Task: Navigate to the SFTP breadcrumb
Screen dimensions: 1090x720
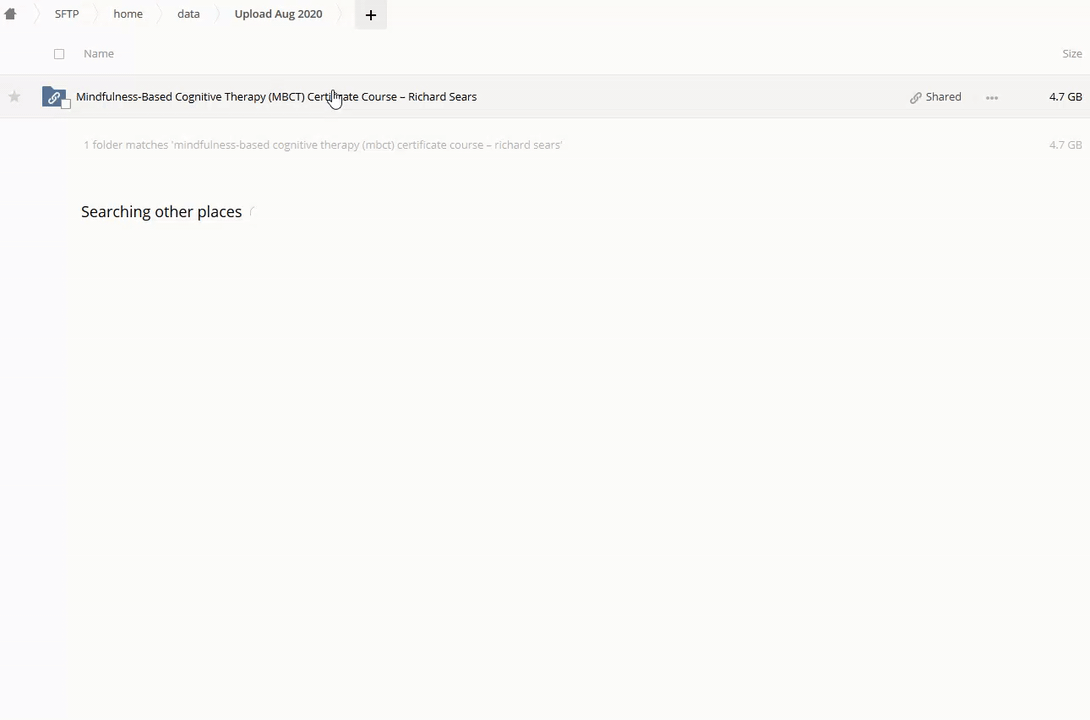Action: point(66,14)
